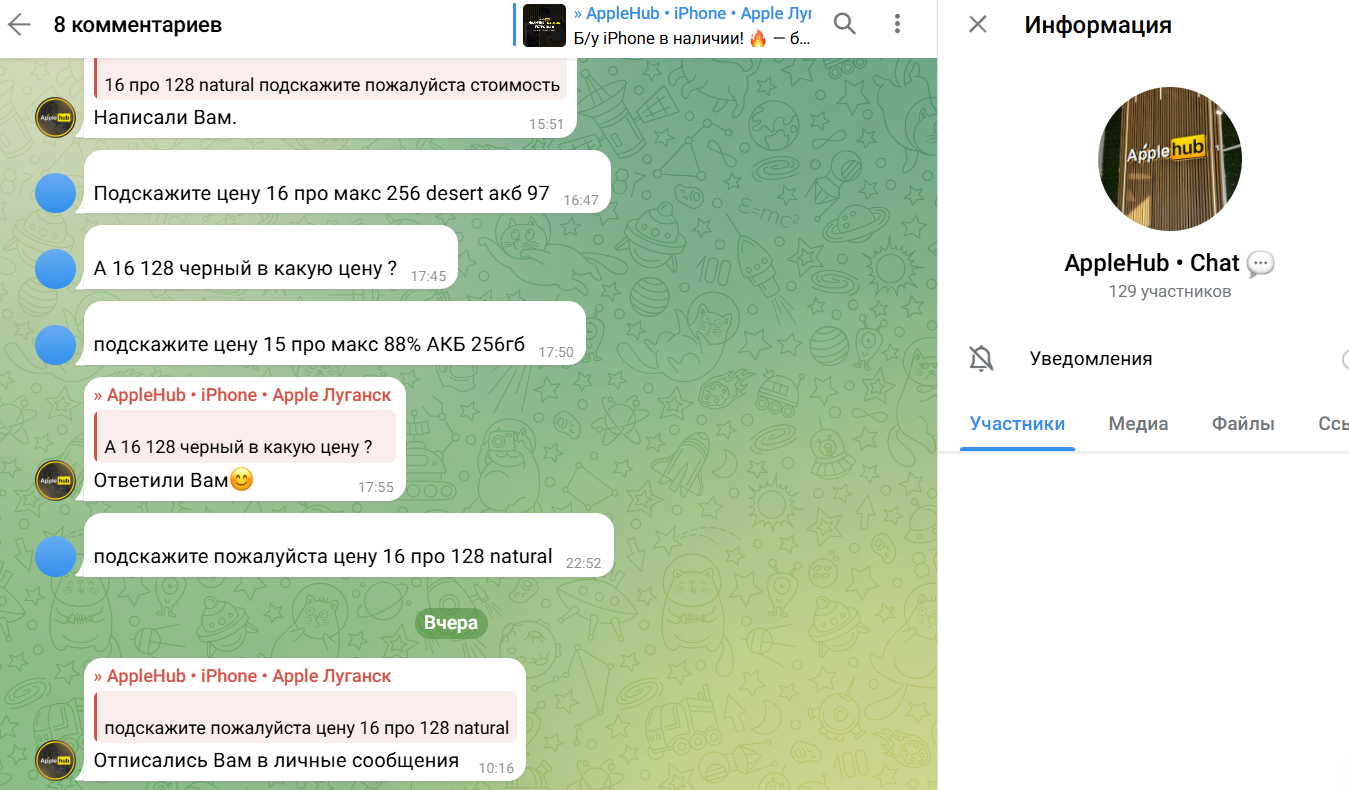Click the message text Написали Вам.
This screenshot has height=790, width=1349.
pyautogui.click(x=165, y=118)
